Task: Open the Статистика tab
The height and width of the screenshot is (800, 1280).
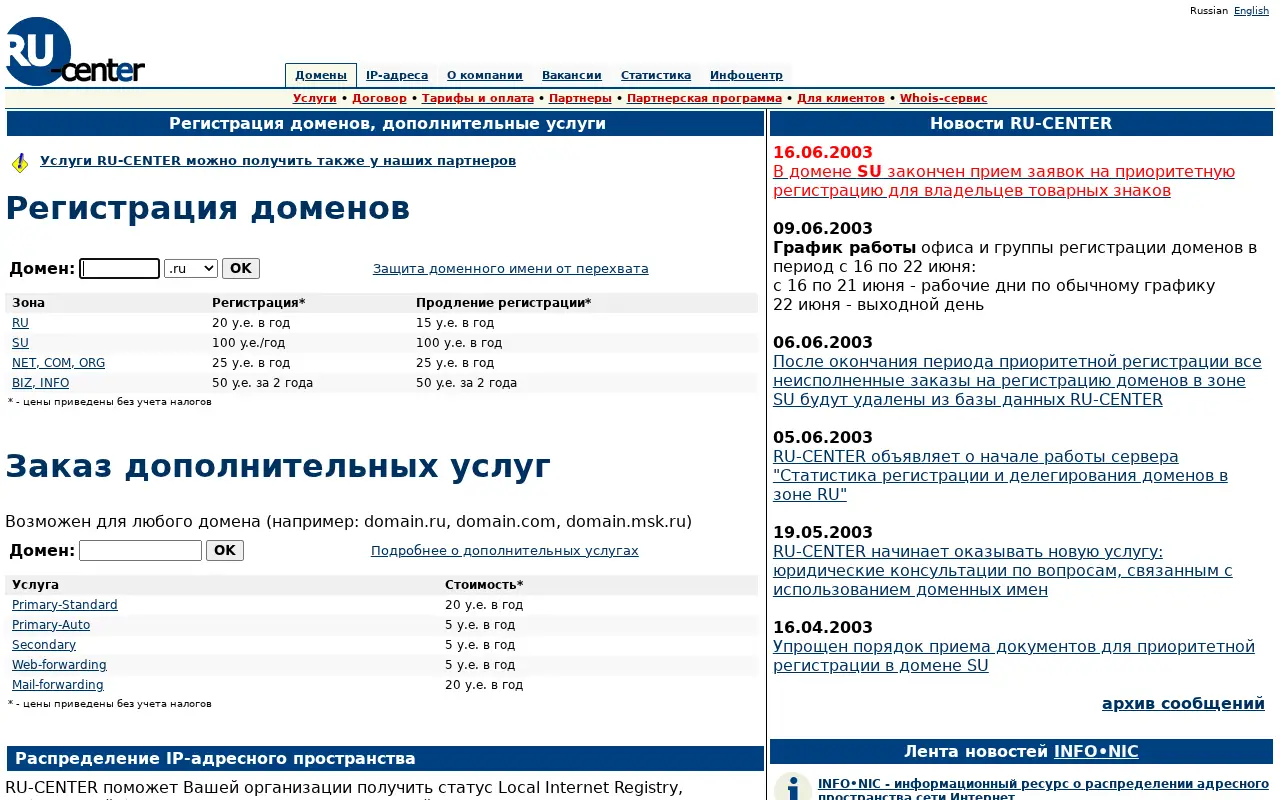Action: [656, 75]
